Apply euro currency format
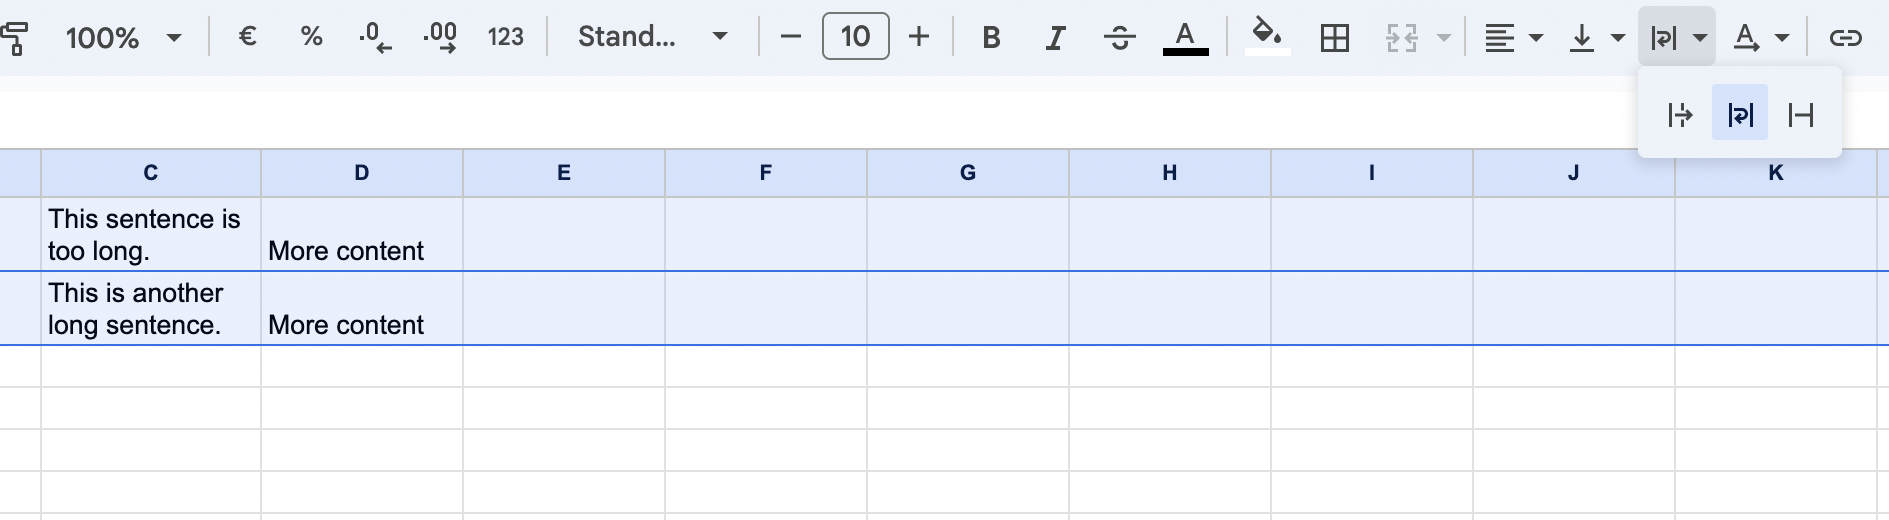The height and width of the screenshot is (520, 1889). 248,37
